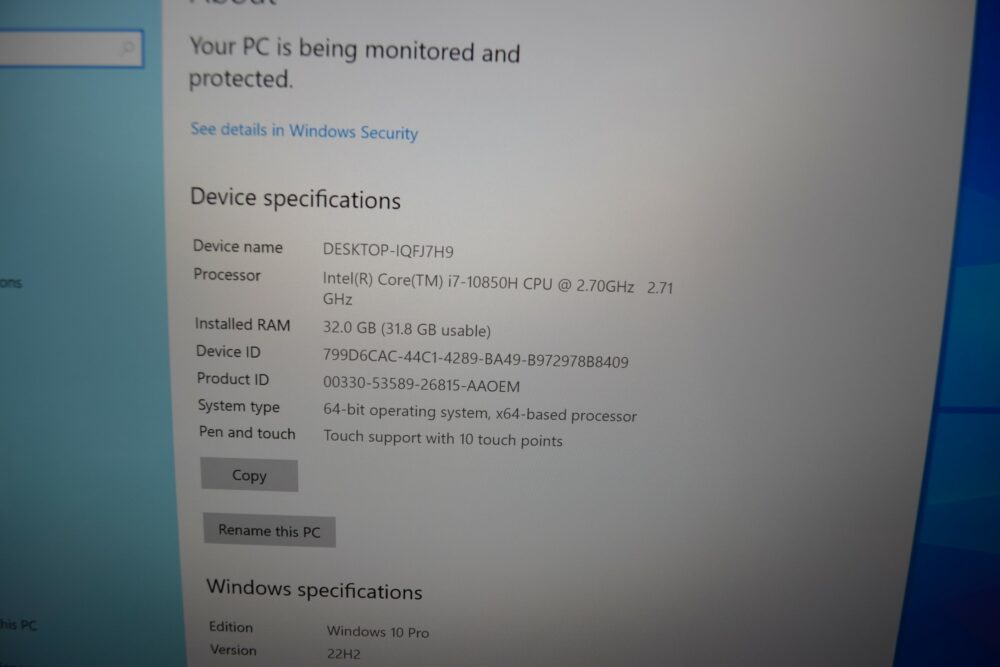Viewport: 1000px width, 667px height.
Task: Open See details in Windows Security link
Action: coord(304,131)
